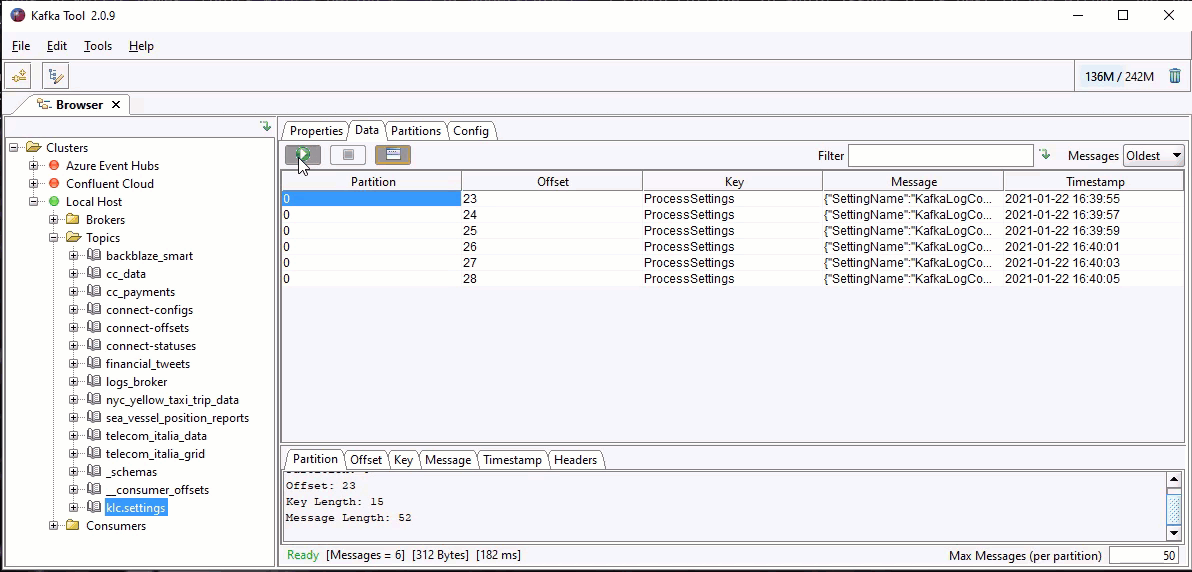Select the nyc_yellow_taxi_trip_data topic

172,400
